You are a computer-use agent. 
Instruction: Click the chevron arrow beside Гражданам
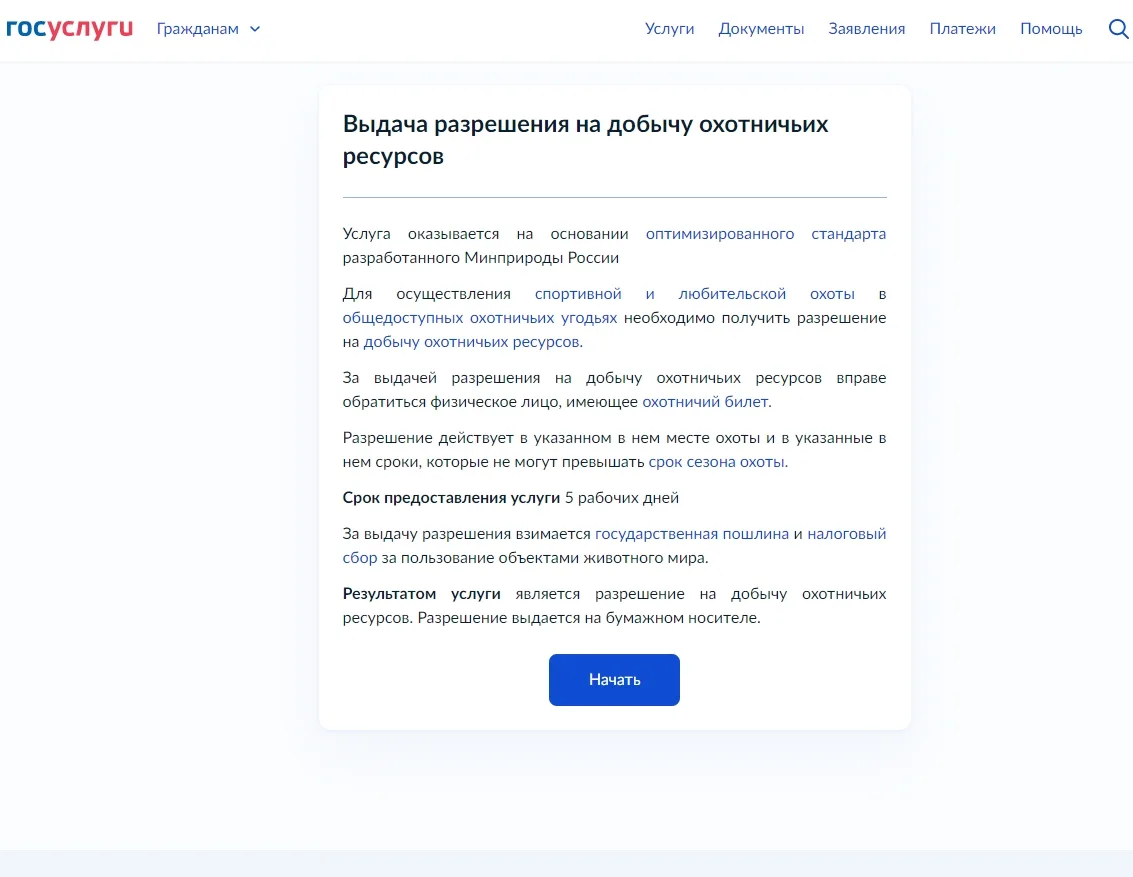tap(255, 29)
